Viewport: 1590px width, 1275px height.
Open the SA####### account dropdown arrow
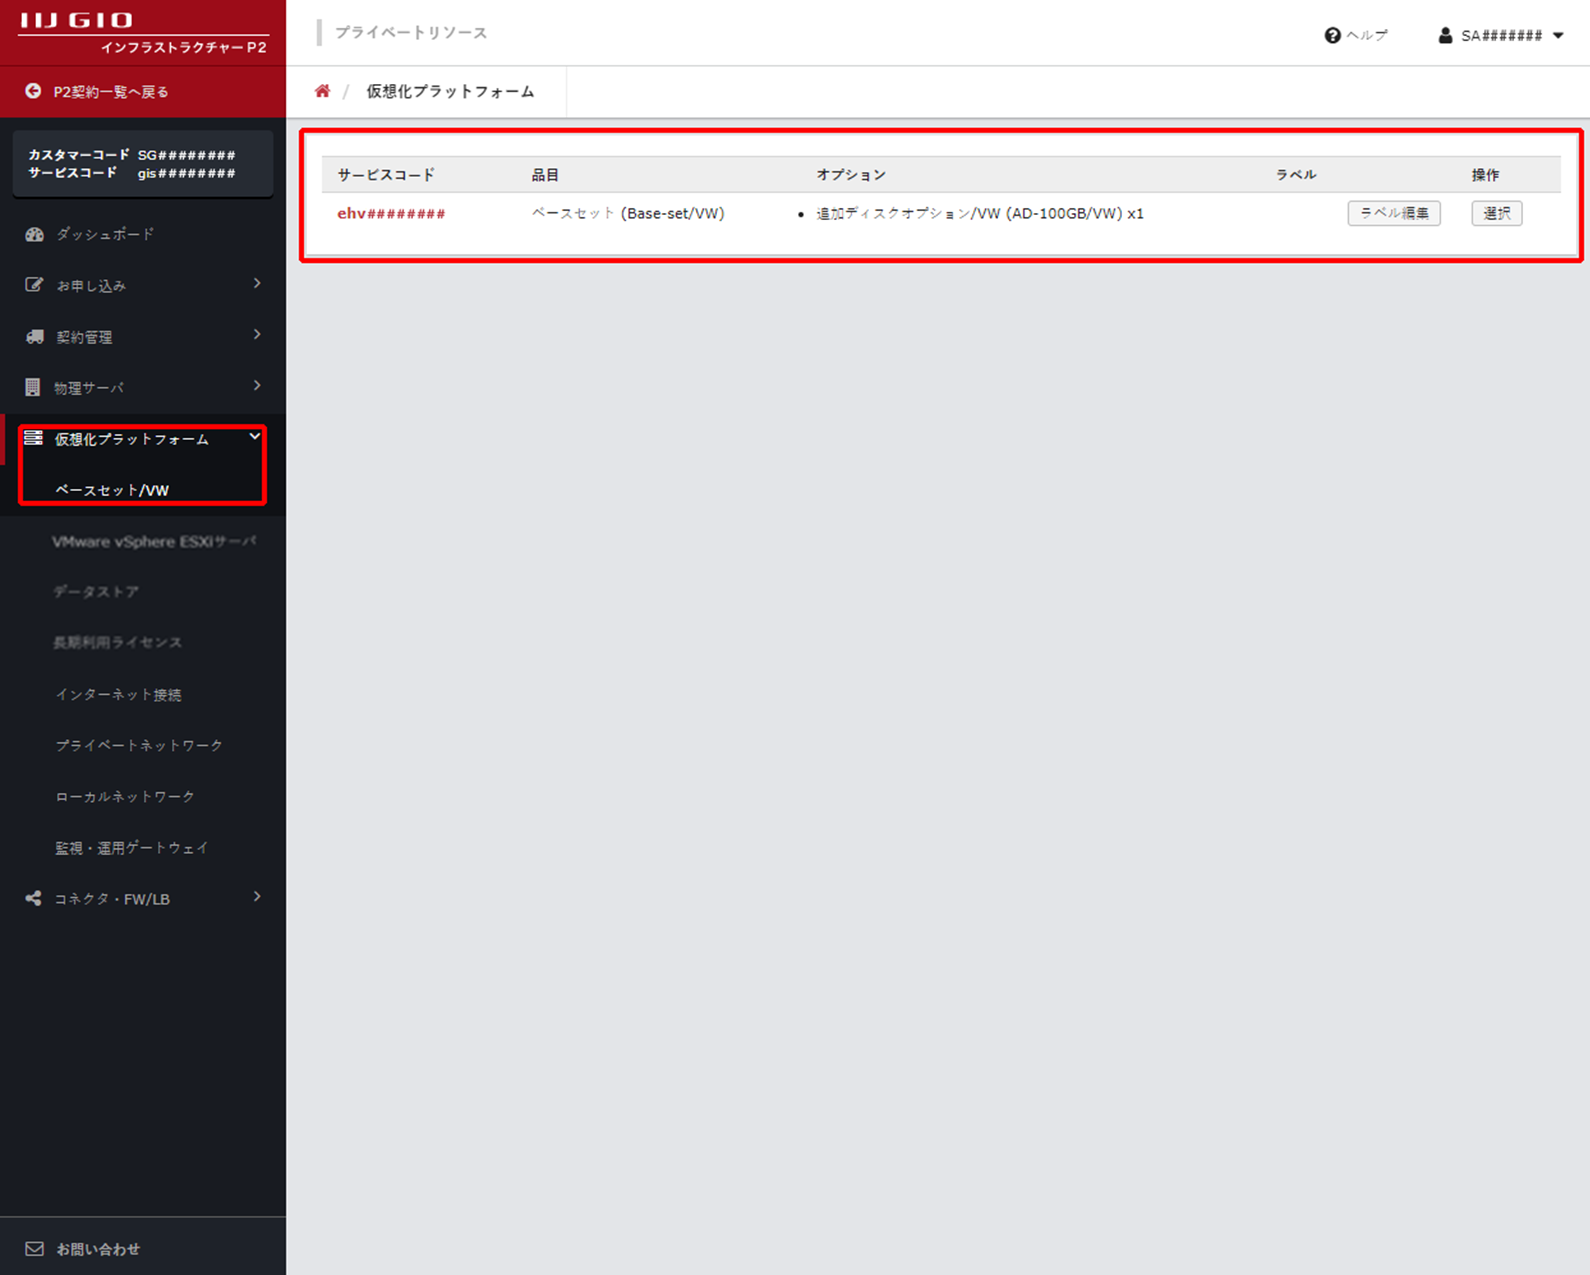[1558, 36]
